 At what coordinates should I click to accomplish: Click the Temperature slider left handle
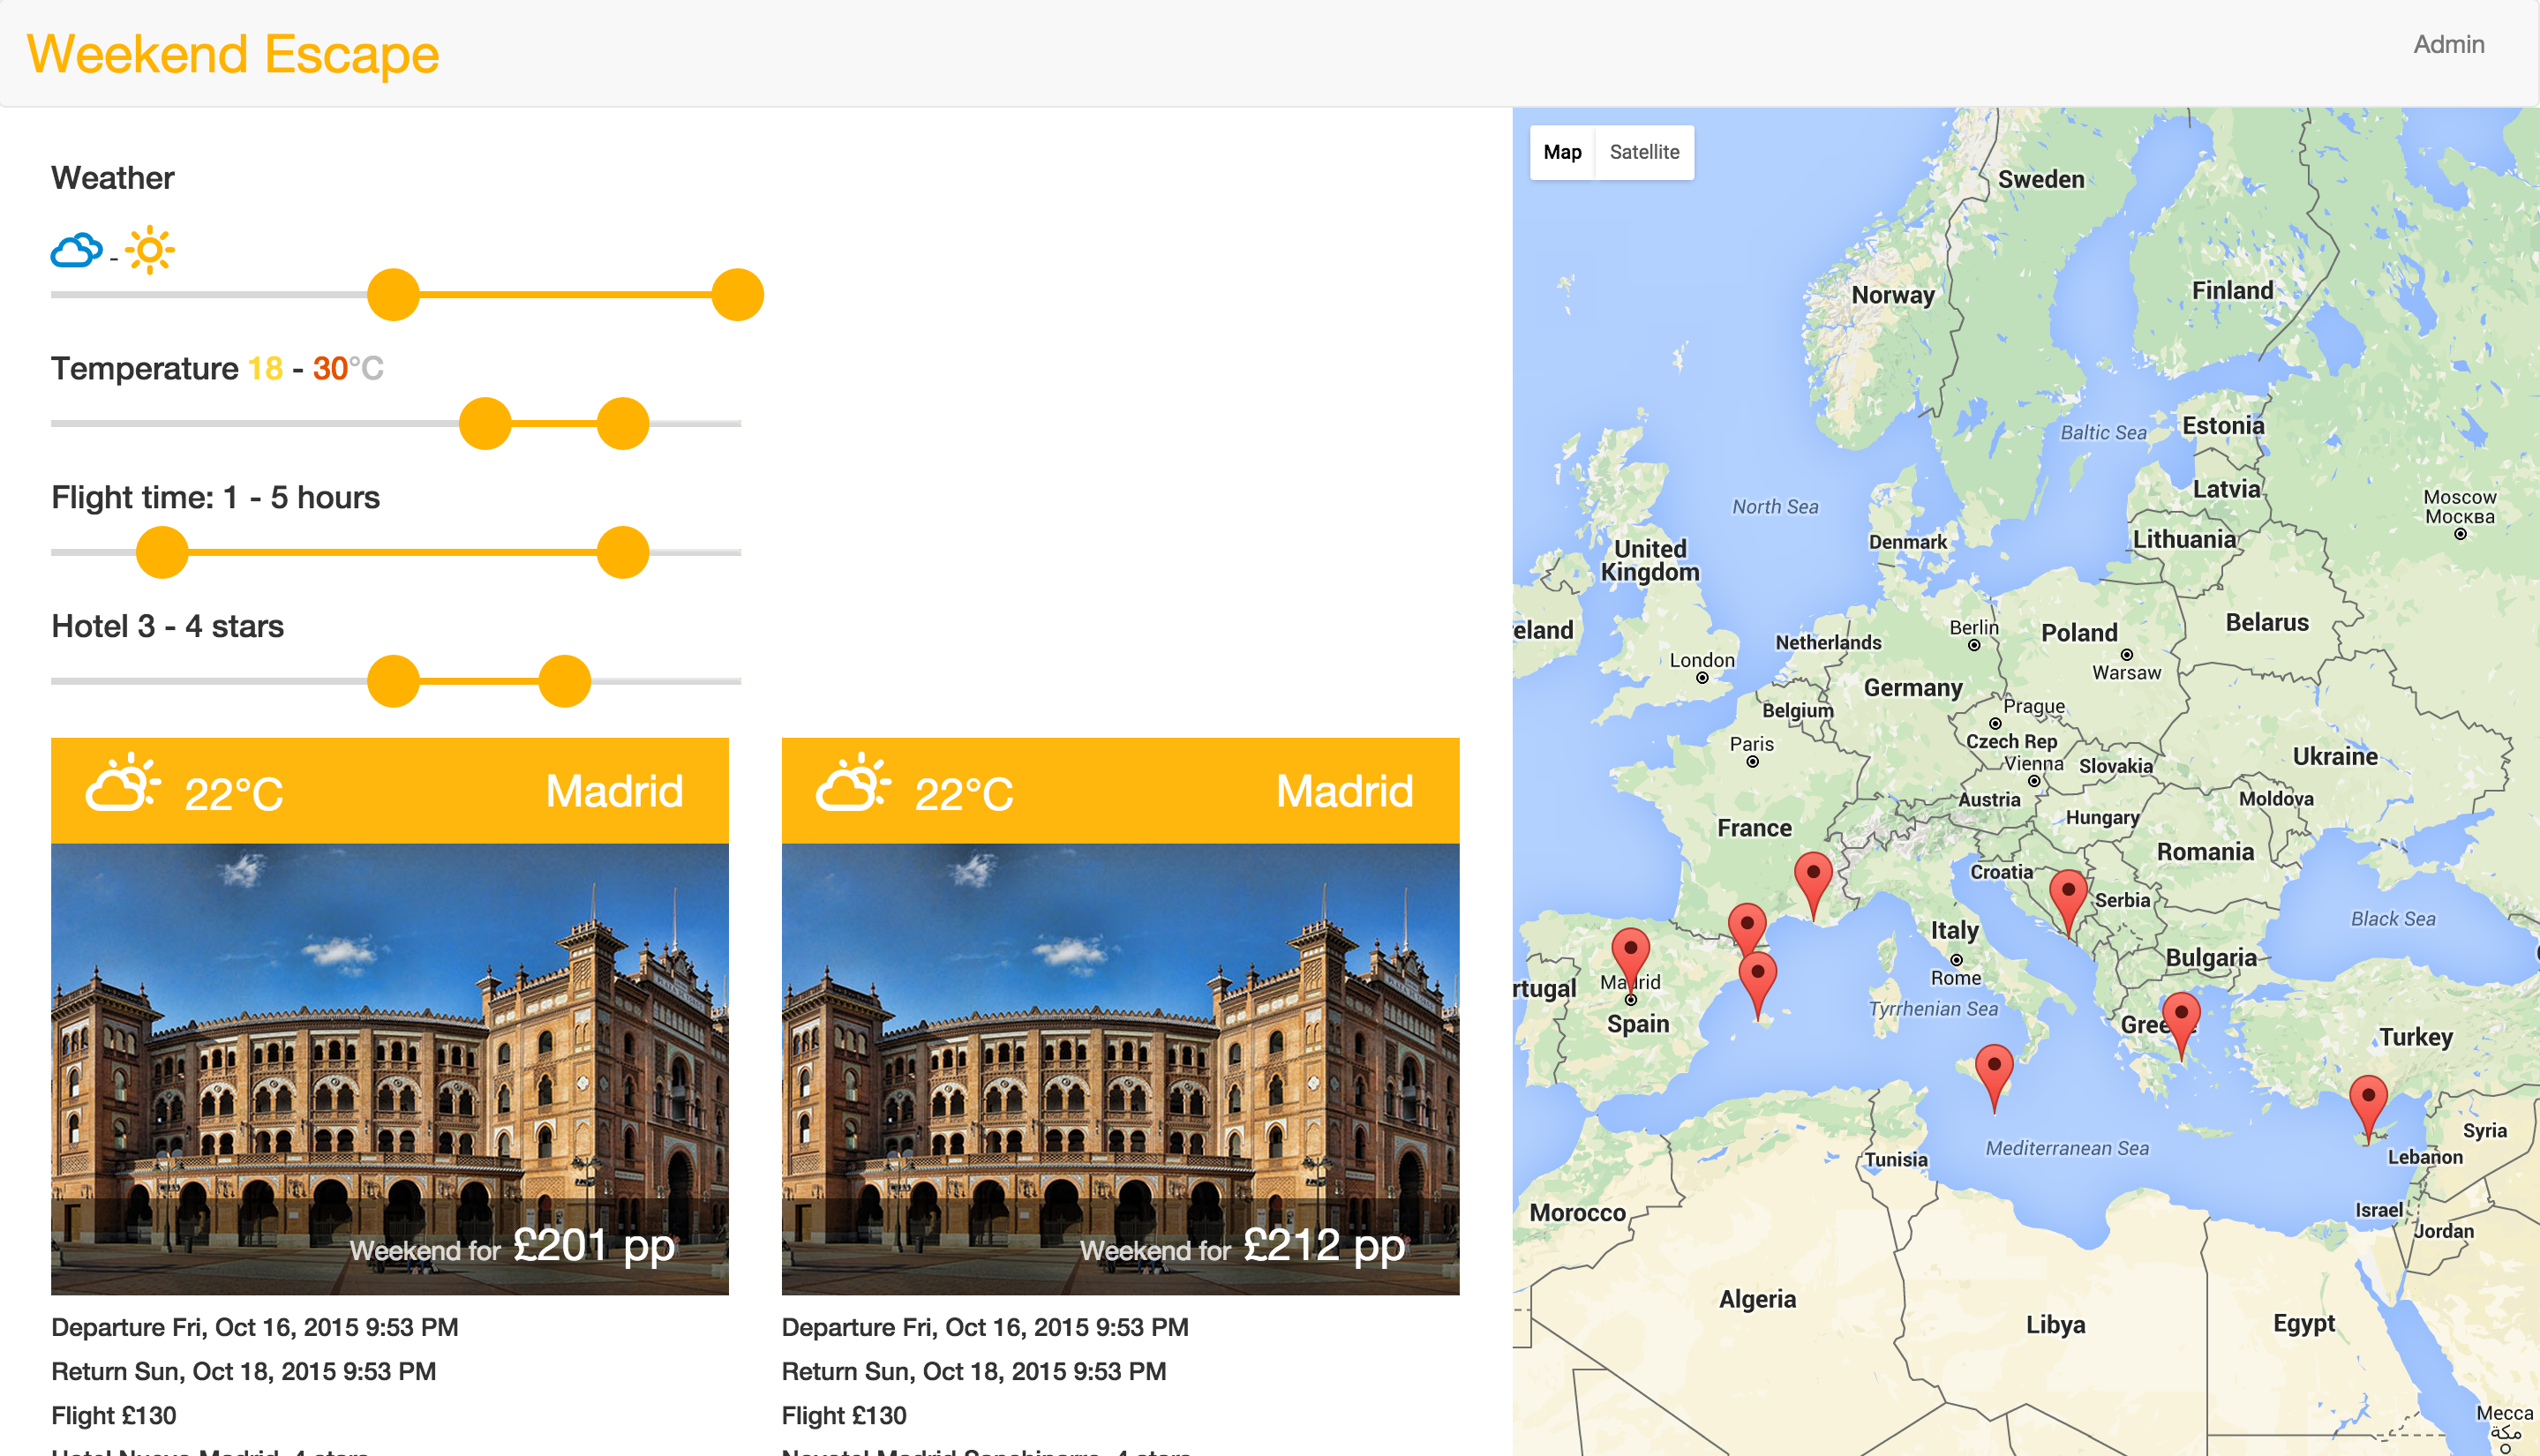pos(485,424)
